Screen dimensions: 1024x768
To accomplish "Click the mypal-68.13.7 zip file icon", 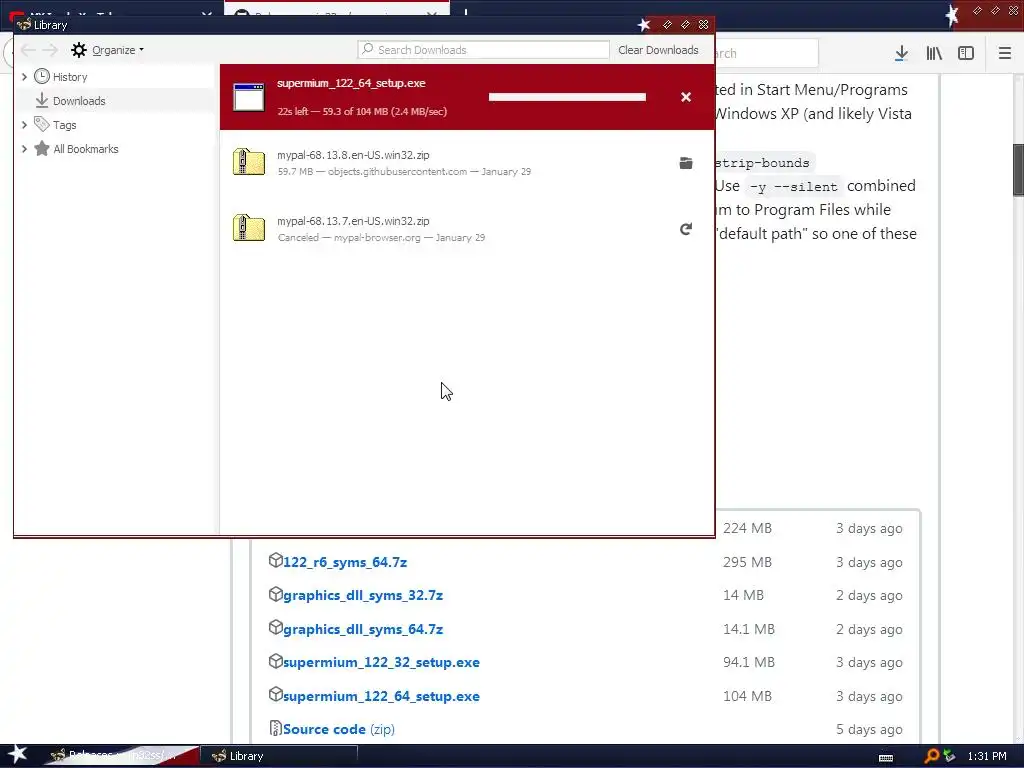I will 249,229.
